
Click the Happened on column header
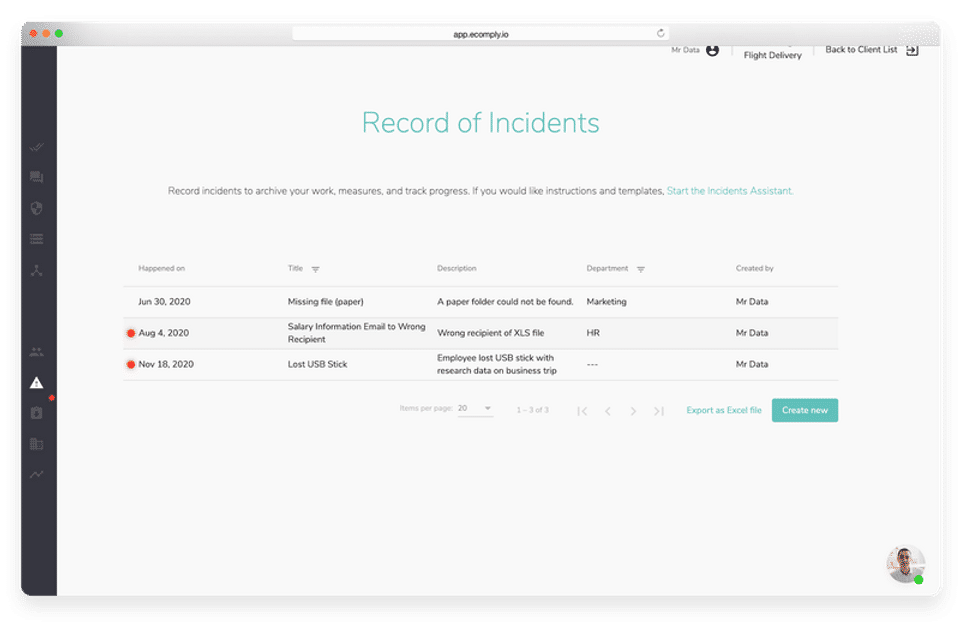(162, 268)
